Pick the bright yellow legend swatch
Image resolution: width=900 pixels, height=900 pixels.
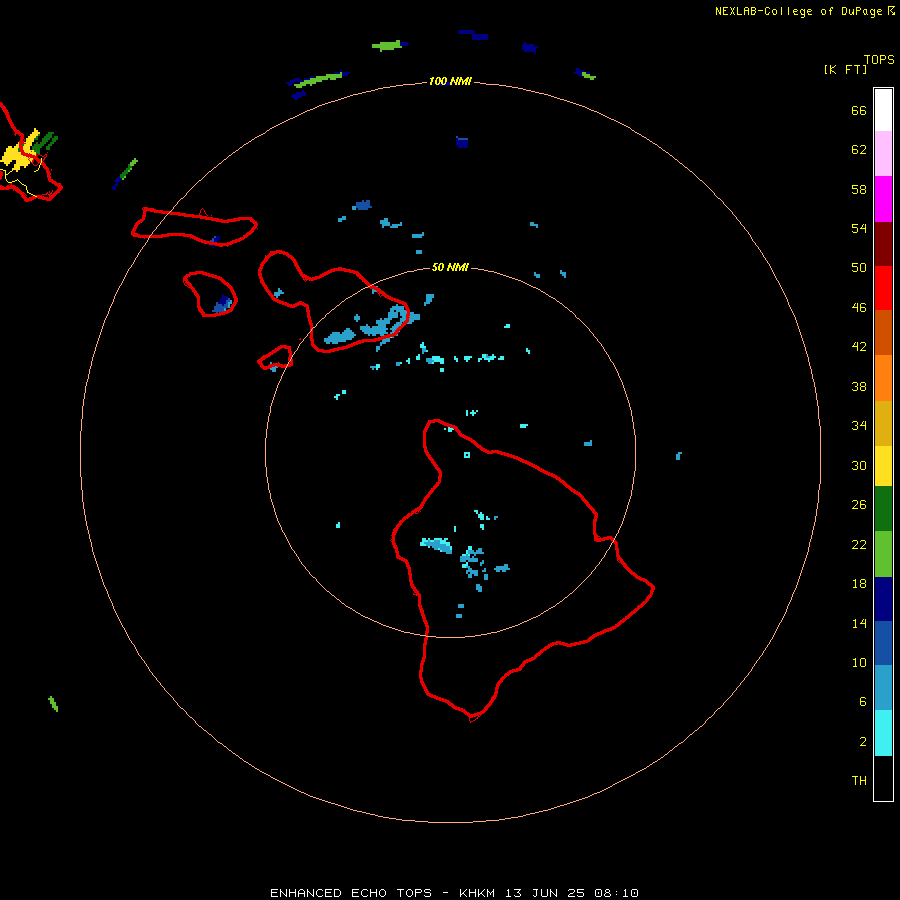tap(883, 466)
